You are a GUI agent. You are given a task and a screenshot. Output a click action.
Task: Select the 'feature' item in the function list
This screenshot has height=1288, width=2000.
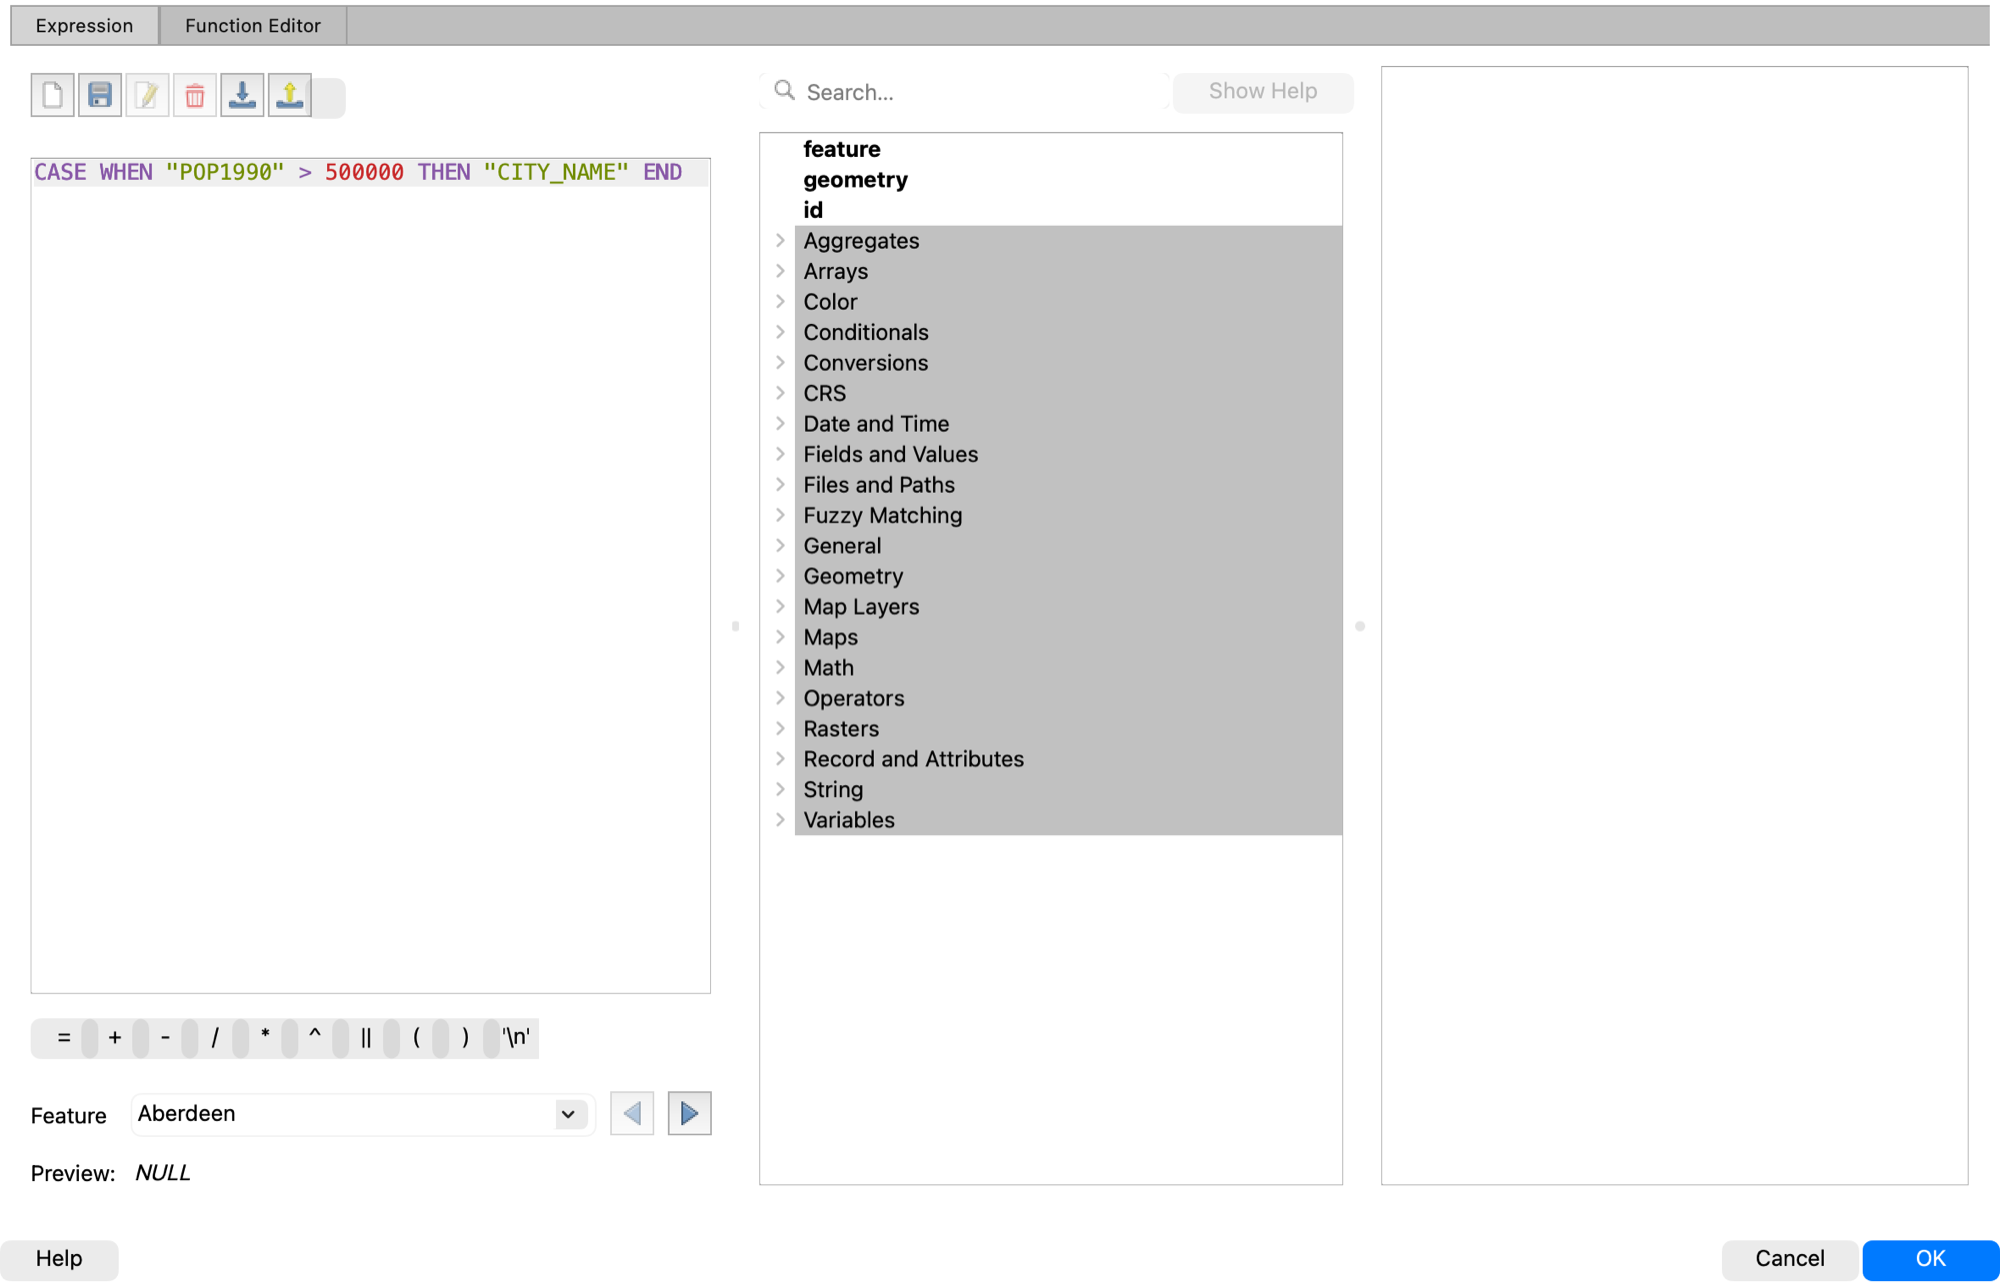[1068, 149]
